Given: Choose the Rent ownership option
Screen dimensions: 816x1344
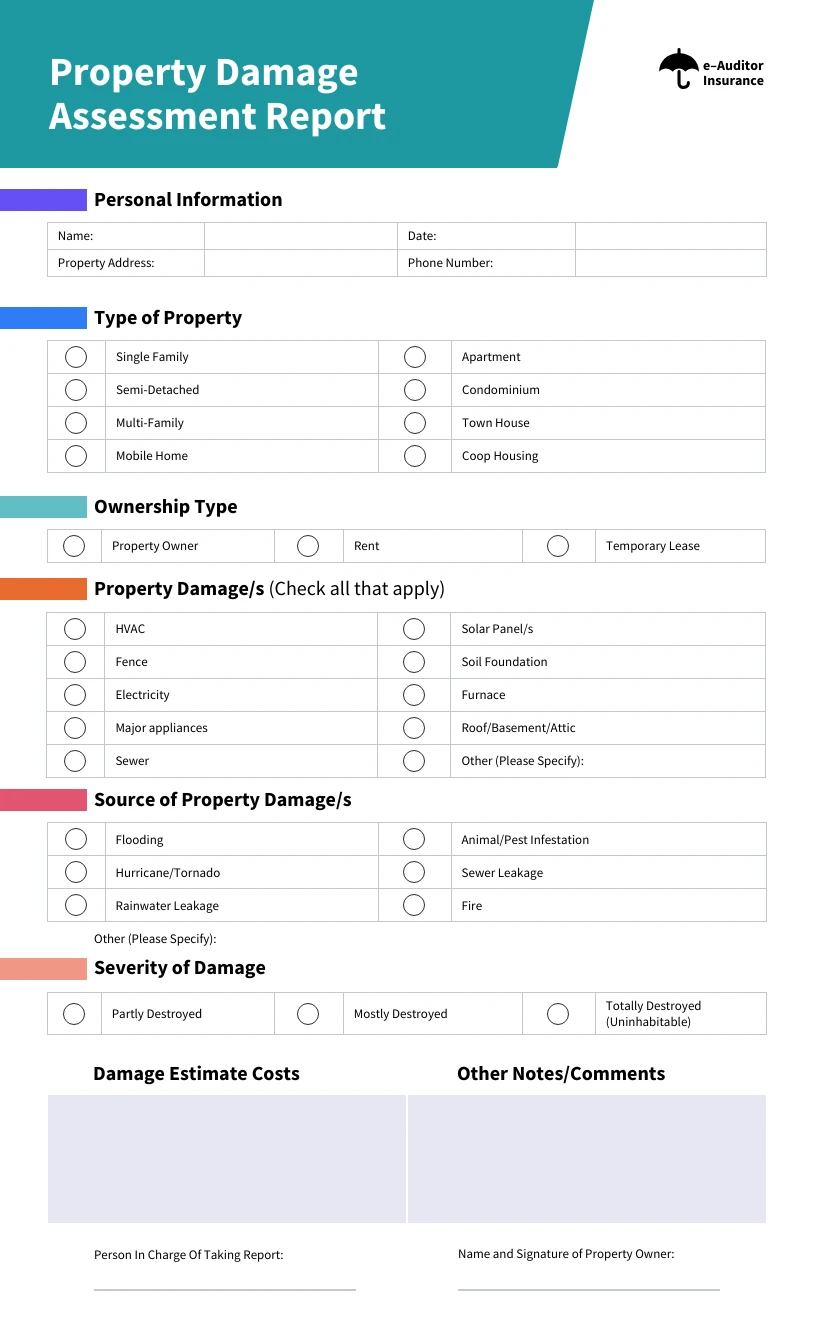Looking at the screenshot, I should pyautogui.click(x=308, y=546).
